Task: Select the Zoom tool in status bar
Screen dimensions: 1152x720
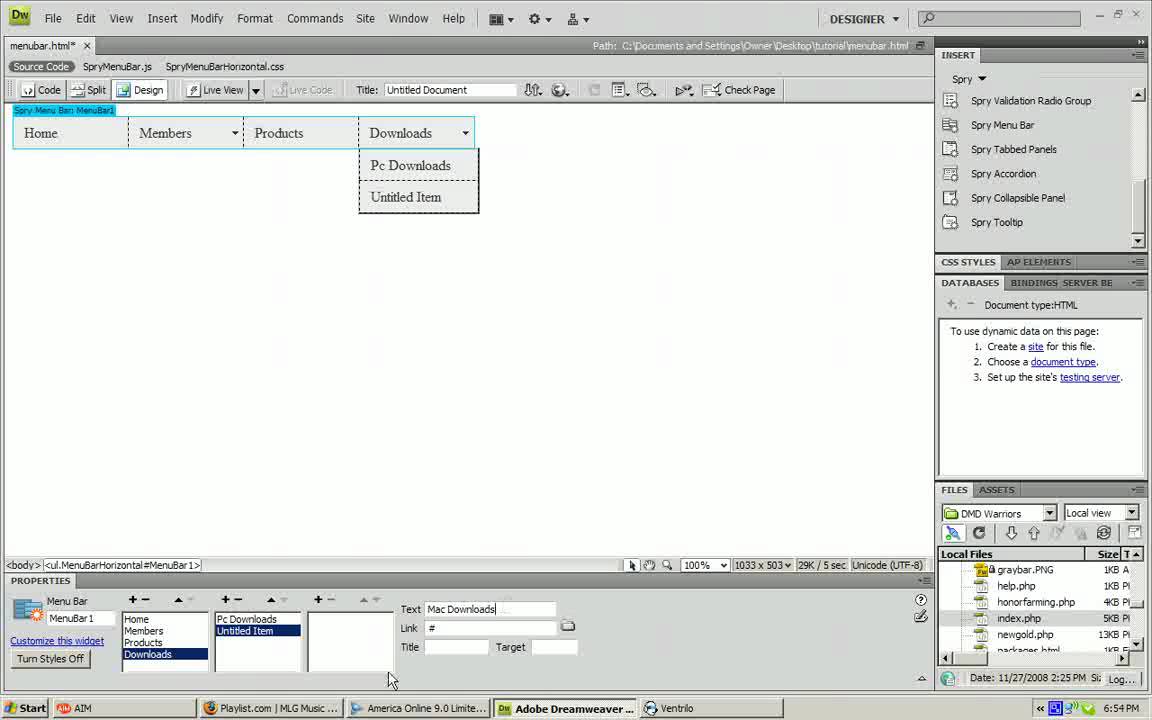Action: coord(667,565)
